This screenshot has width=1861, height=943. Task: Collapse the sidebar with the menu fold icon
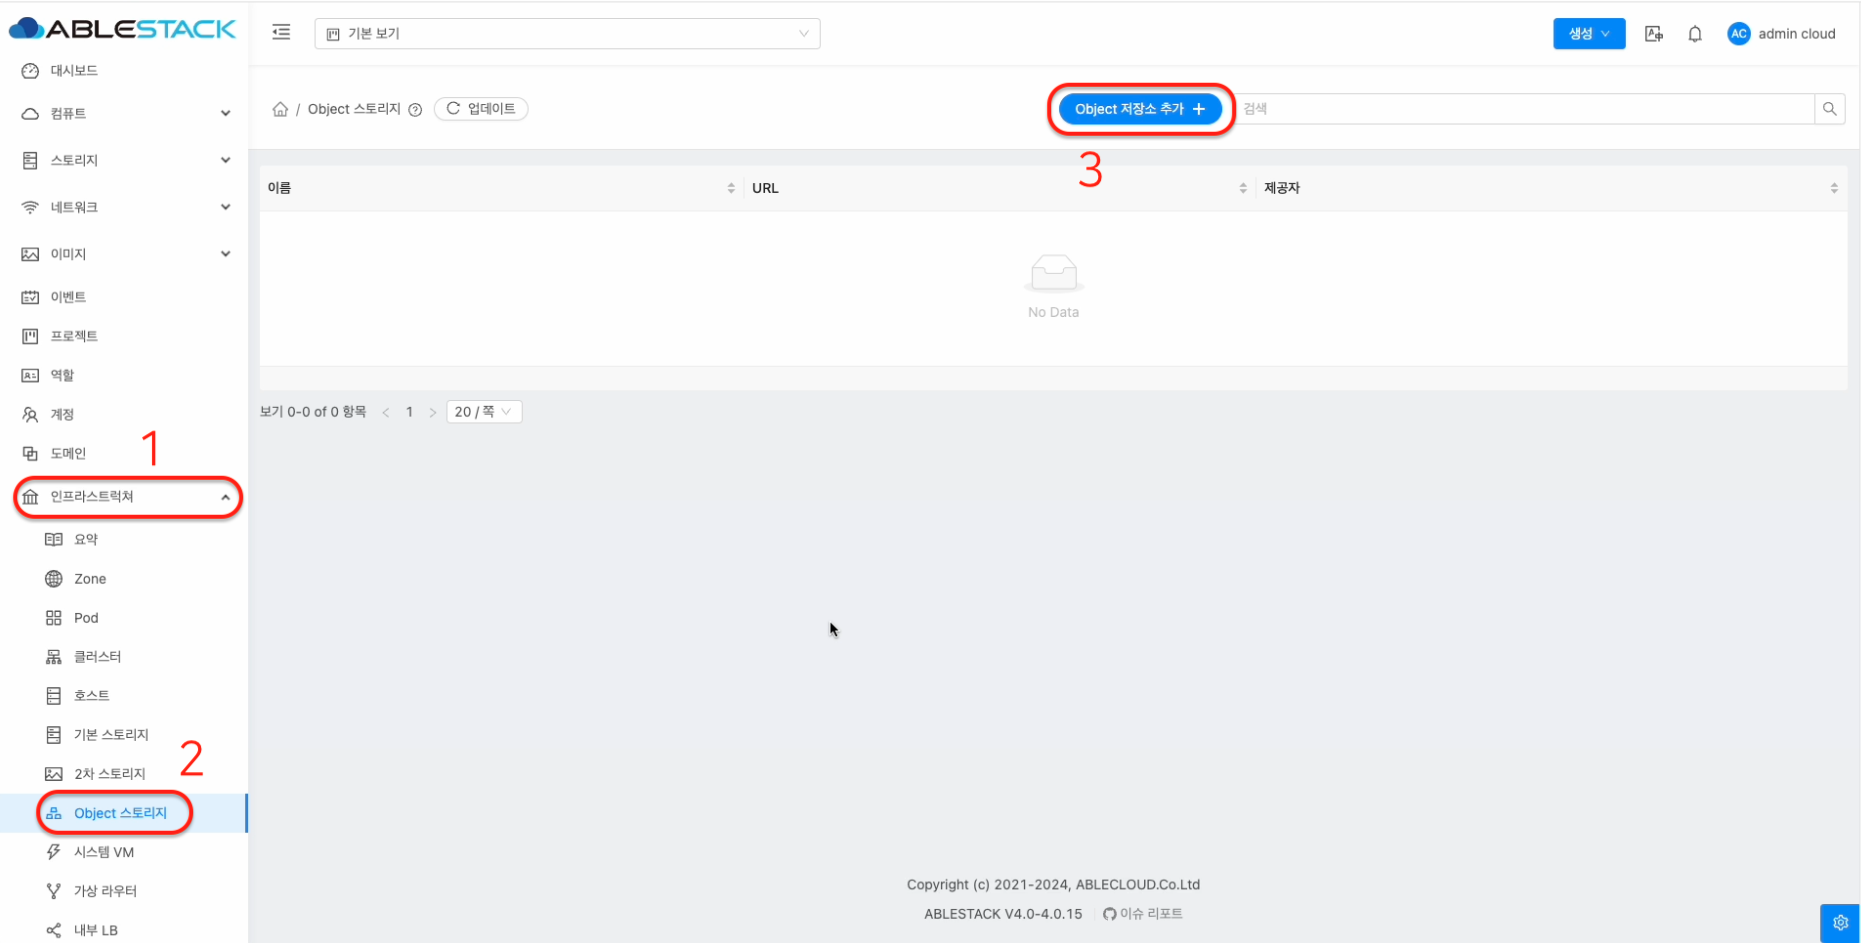click(x=281, y=33)
